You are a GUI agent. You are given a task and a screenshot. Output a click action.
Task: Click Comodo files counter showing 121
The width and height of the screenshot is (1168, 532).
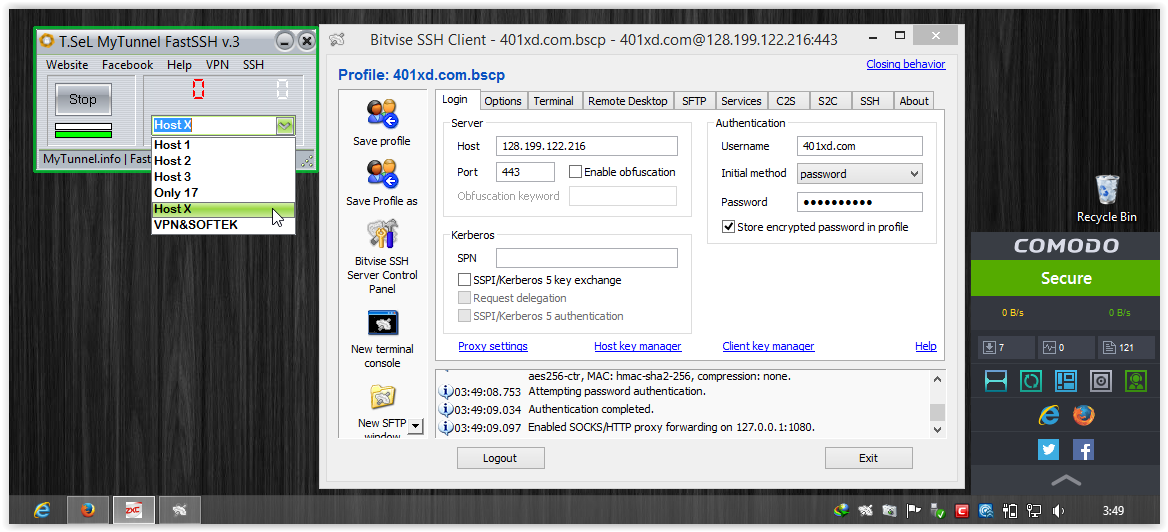pos(1126,347)
